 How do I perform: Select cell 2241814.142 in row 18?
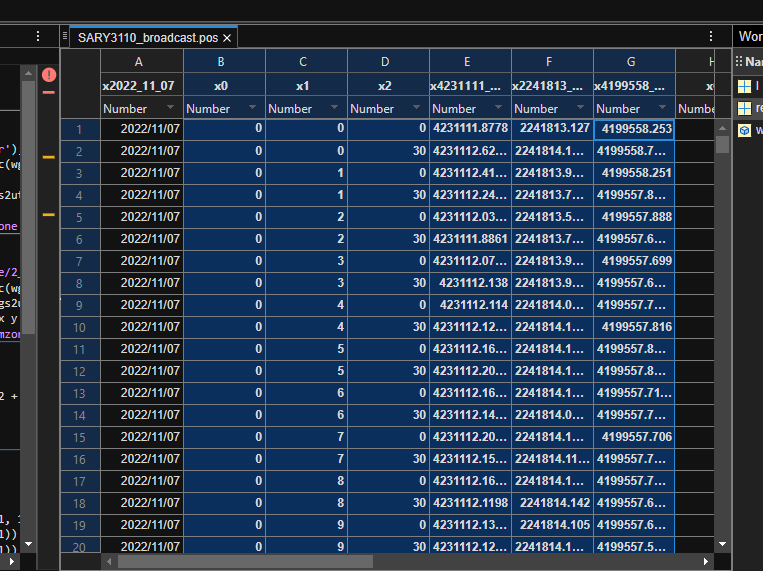(552, 503)
